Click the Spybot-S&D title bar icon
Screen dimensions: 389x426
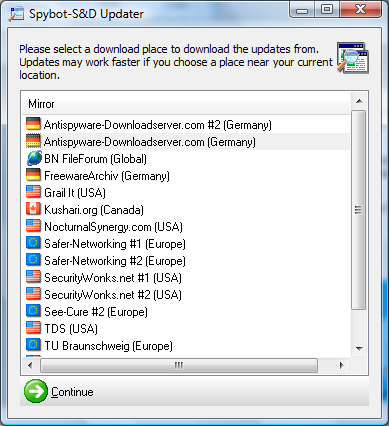pos(16,14)
